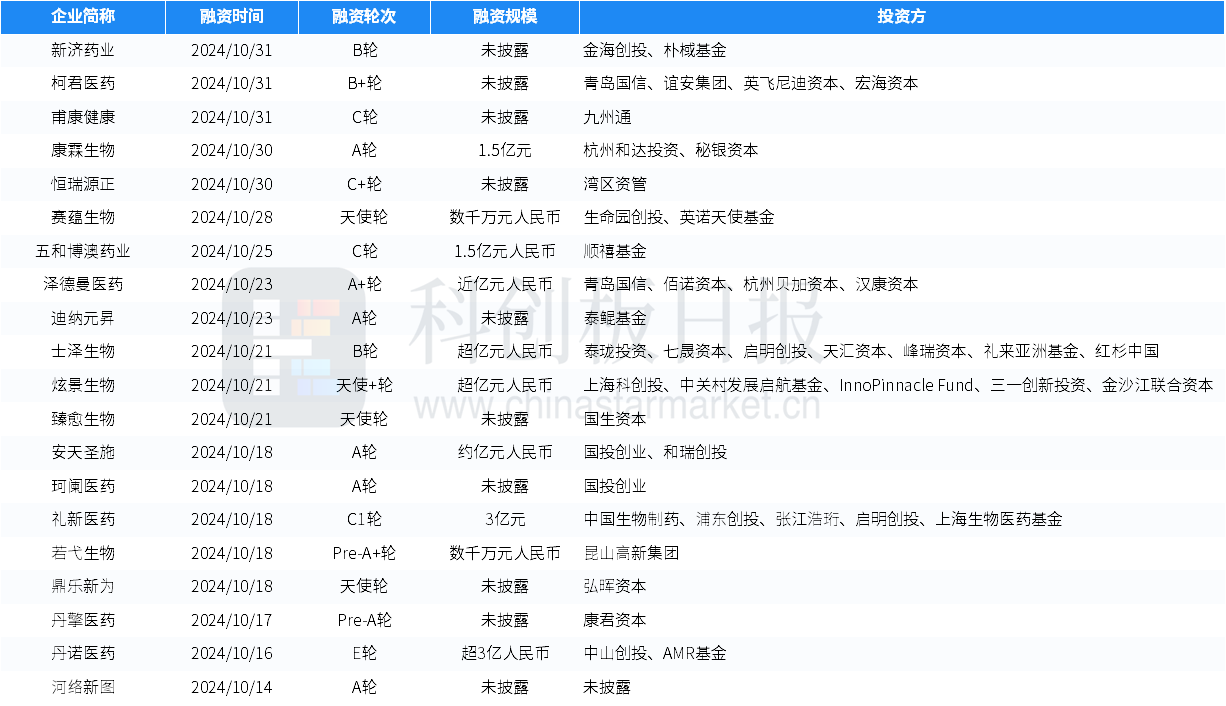Select the 超3亿人民币 amount cell
The width and height of the screenshot is (1226, 706).
point(504,653)
